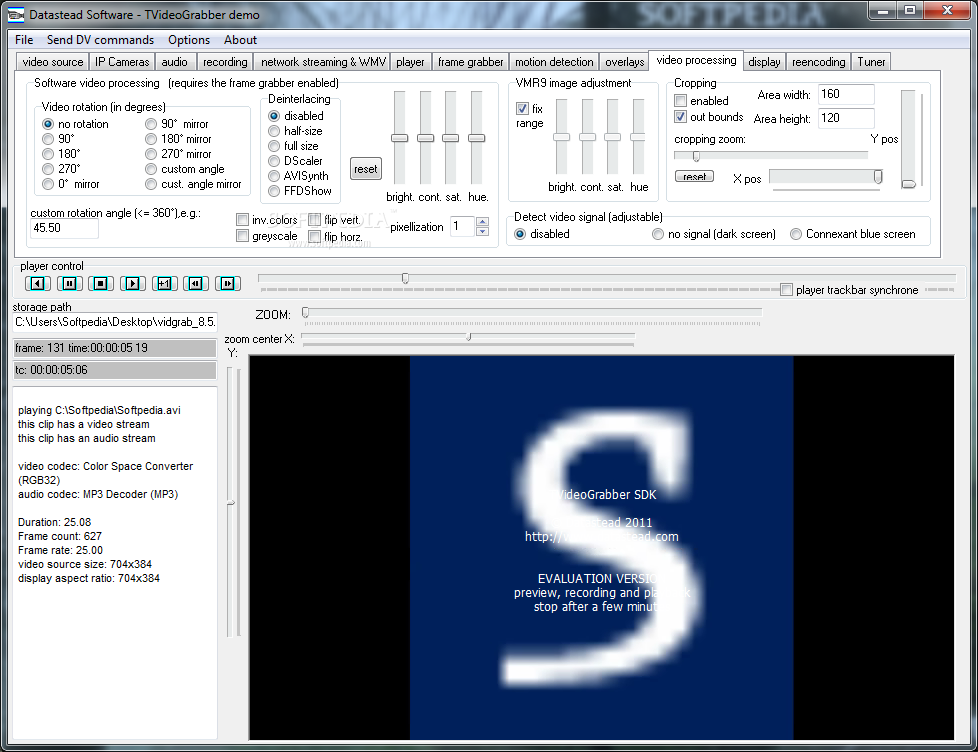Switch to the Tuner tab
The height and width of the screenshot is (752, 978).
tap(871, 62)
